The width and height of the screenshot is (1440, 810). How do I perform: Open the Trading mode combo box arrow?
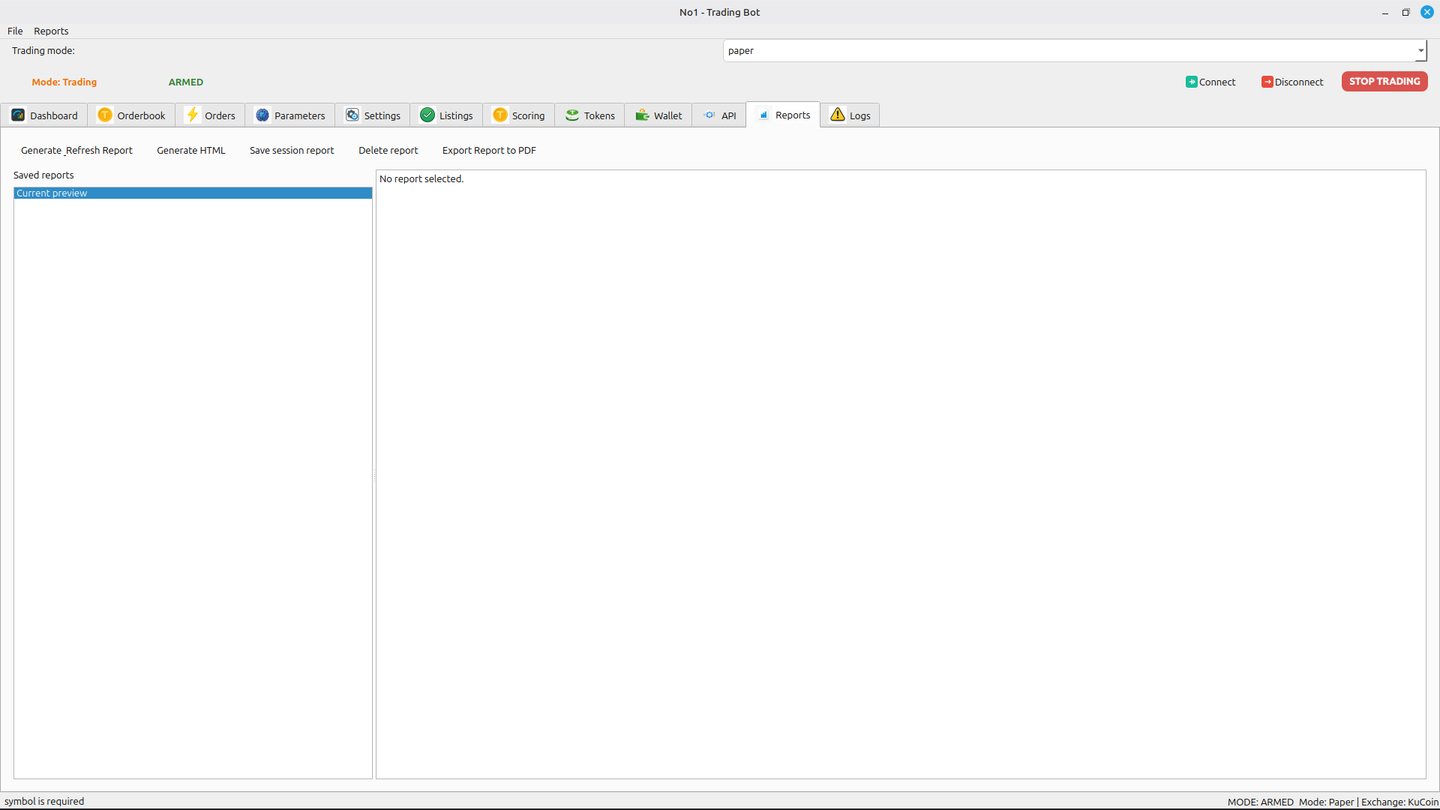pyautogui.click(x=1420, y=50)
